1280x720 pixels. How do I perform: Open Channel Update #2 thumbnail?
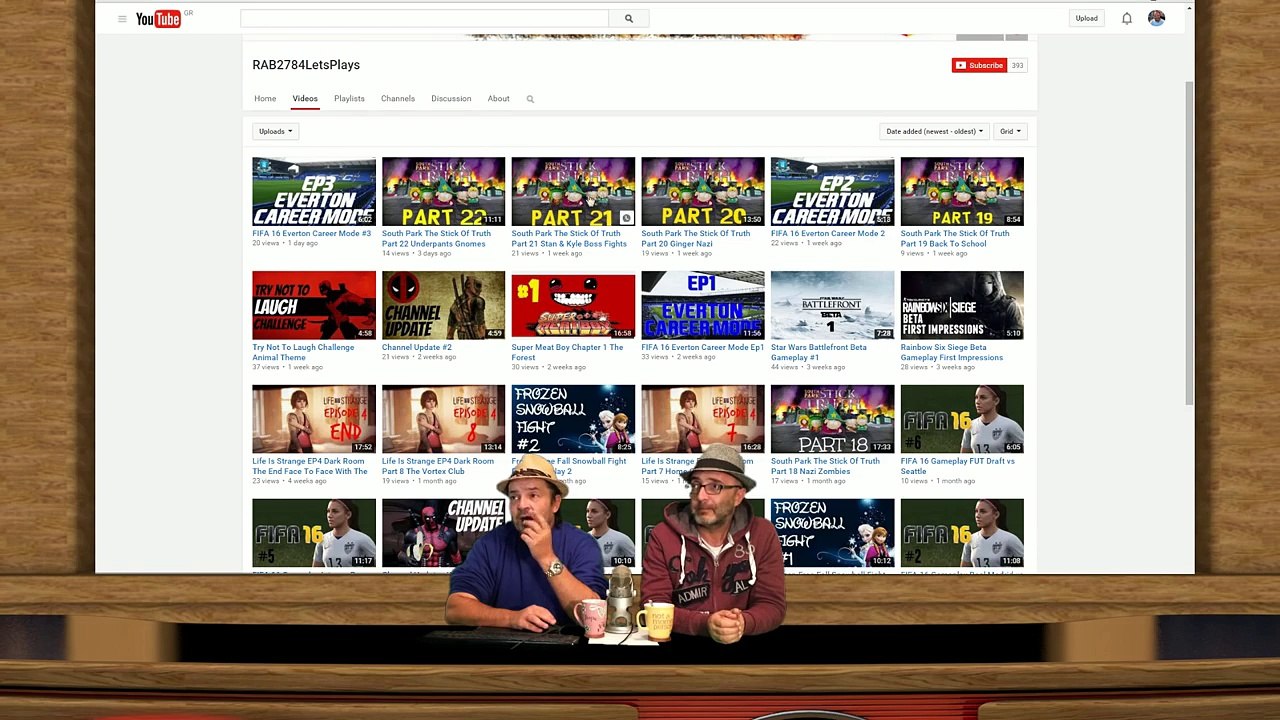tap(443, 305)
